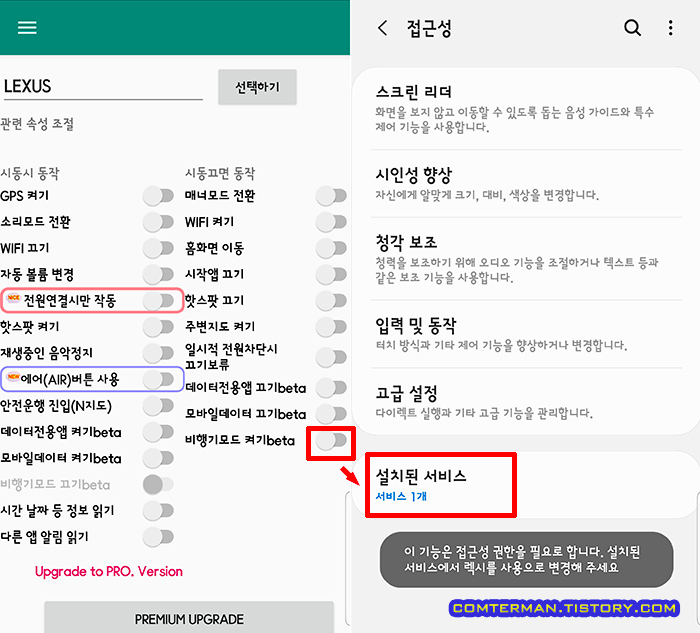Toggle 데이터전용앱 켜기beta switch
This screenshot has width=700, height=633.
point(158,432)
